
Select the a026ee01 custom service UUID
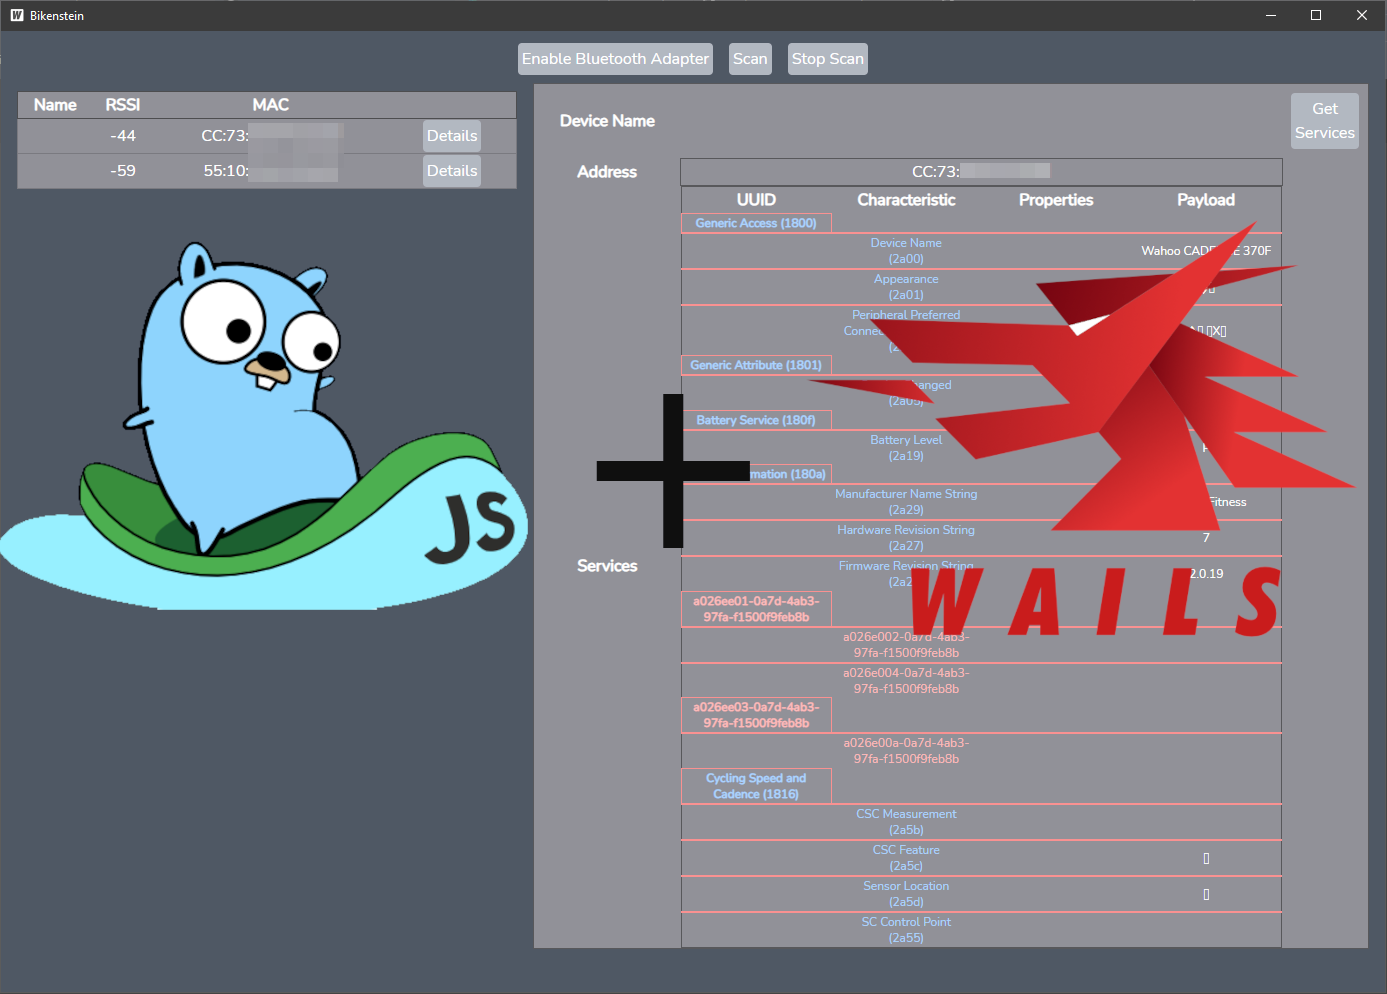click(x=756, y=609)
